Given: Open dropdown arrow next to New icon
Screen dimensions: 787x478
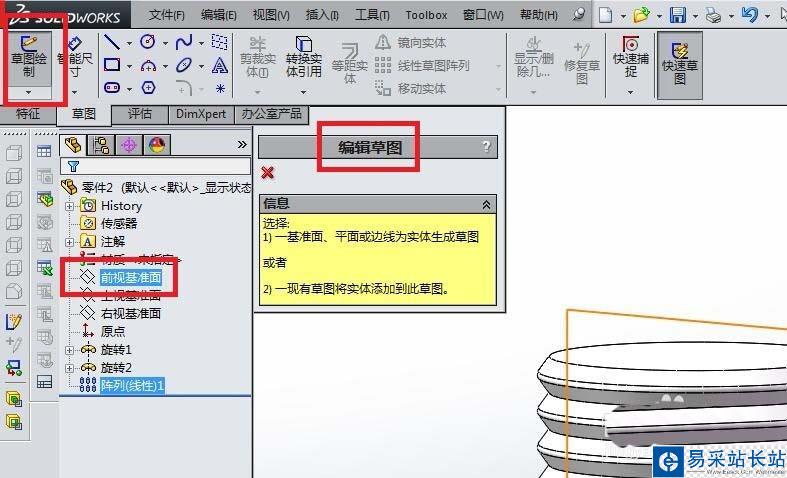Looking at the screenshot, I should pyautogui.click(x=623, y=16).
